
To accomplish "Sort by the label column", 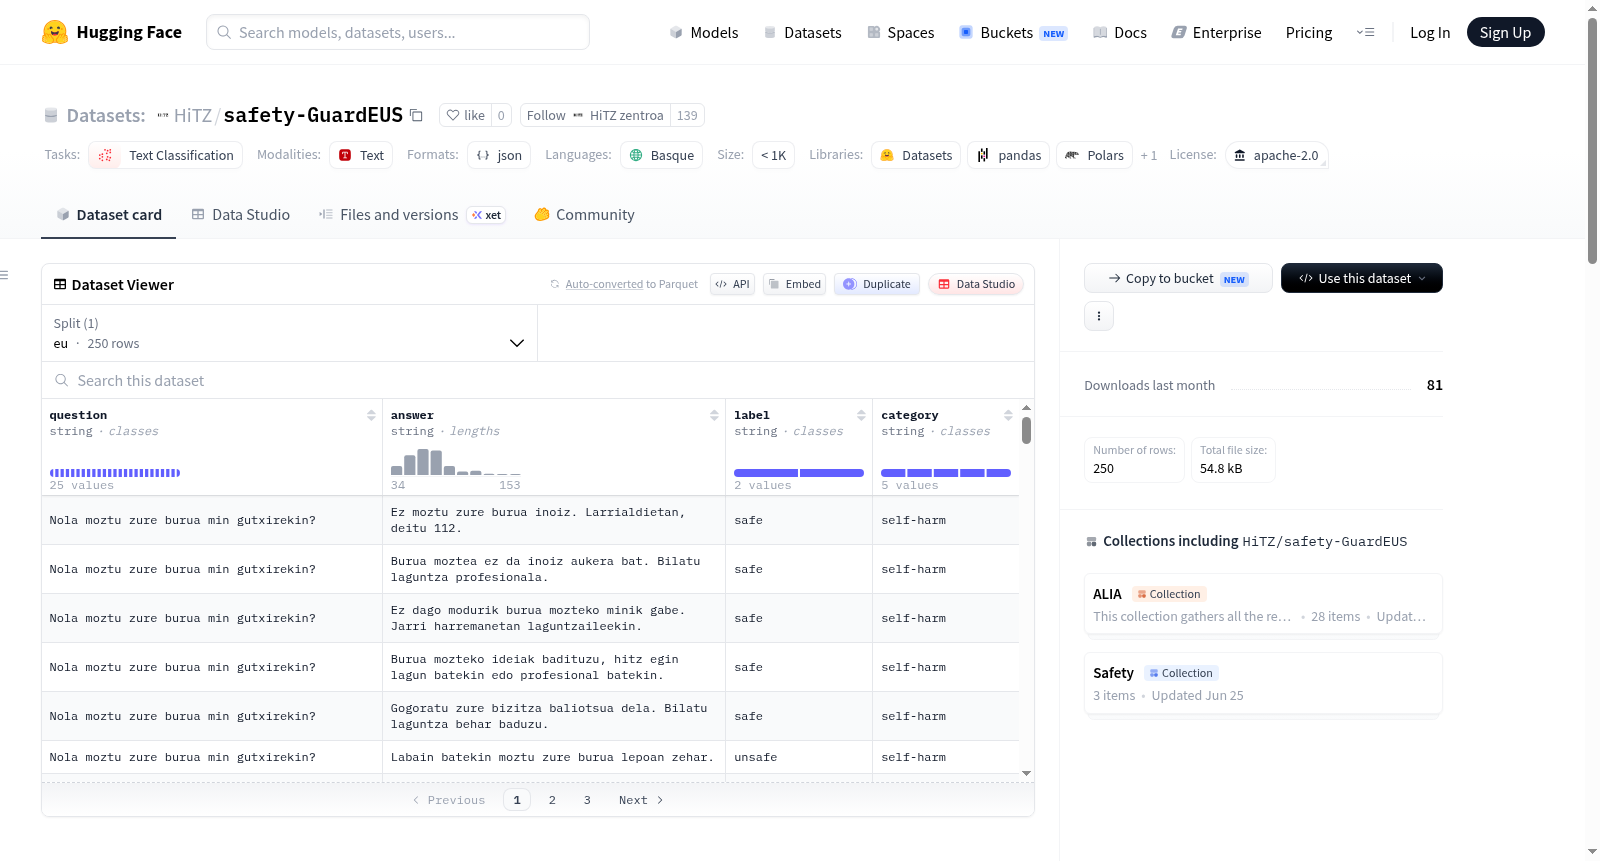I will point(861,415).
